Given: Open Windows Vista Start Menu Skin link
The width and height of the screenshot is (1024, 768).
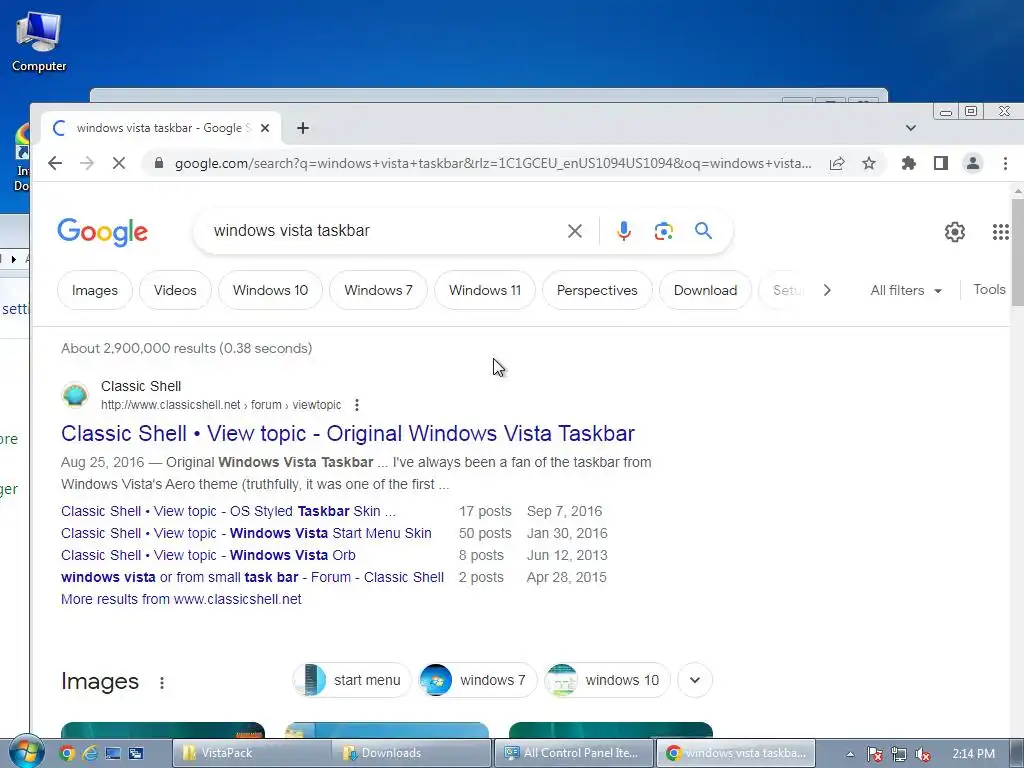Looking at the screenshot, I should tap(246, 534).
